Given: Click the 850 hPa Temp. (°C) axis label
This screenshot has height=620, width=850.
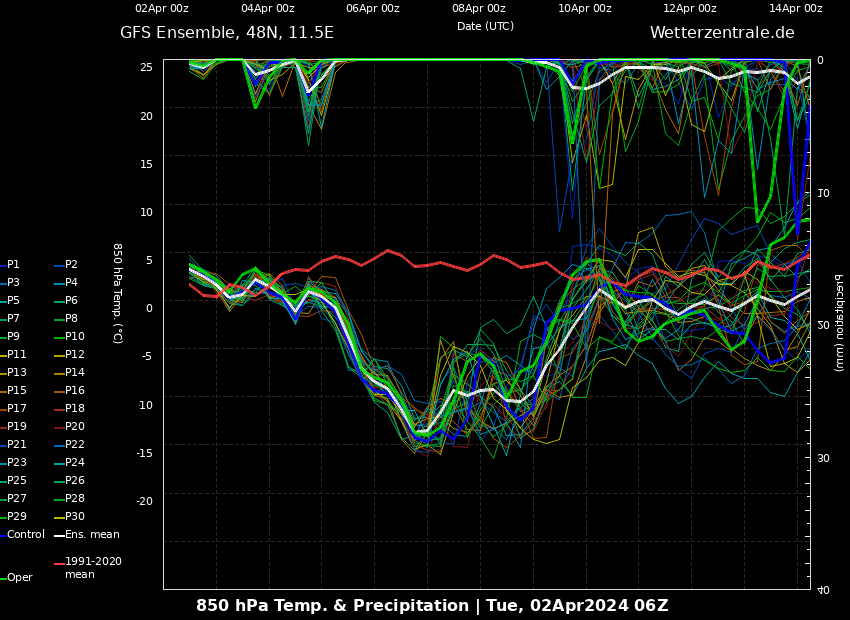Looking at the screenshot, I should click(x=117, y=293).
